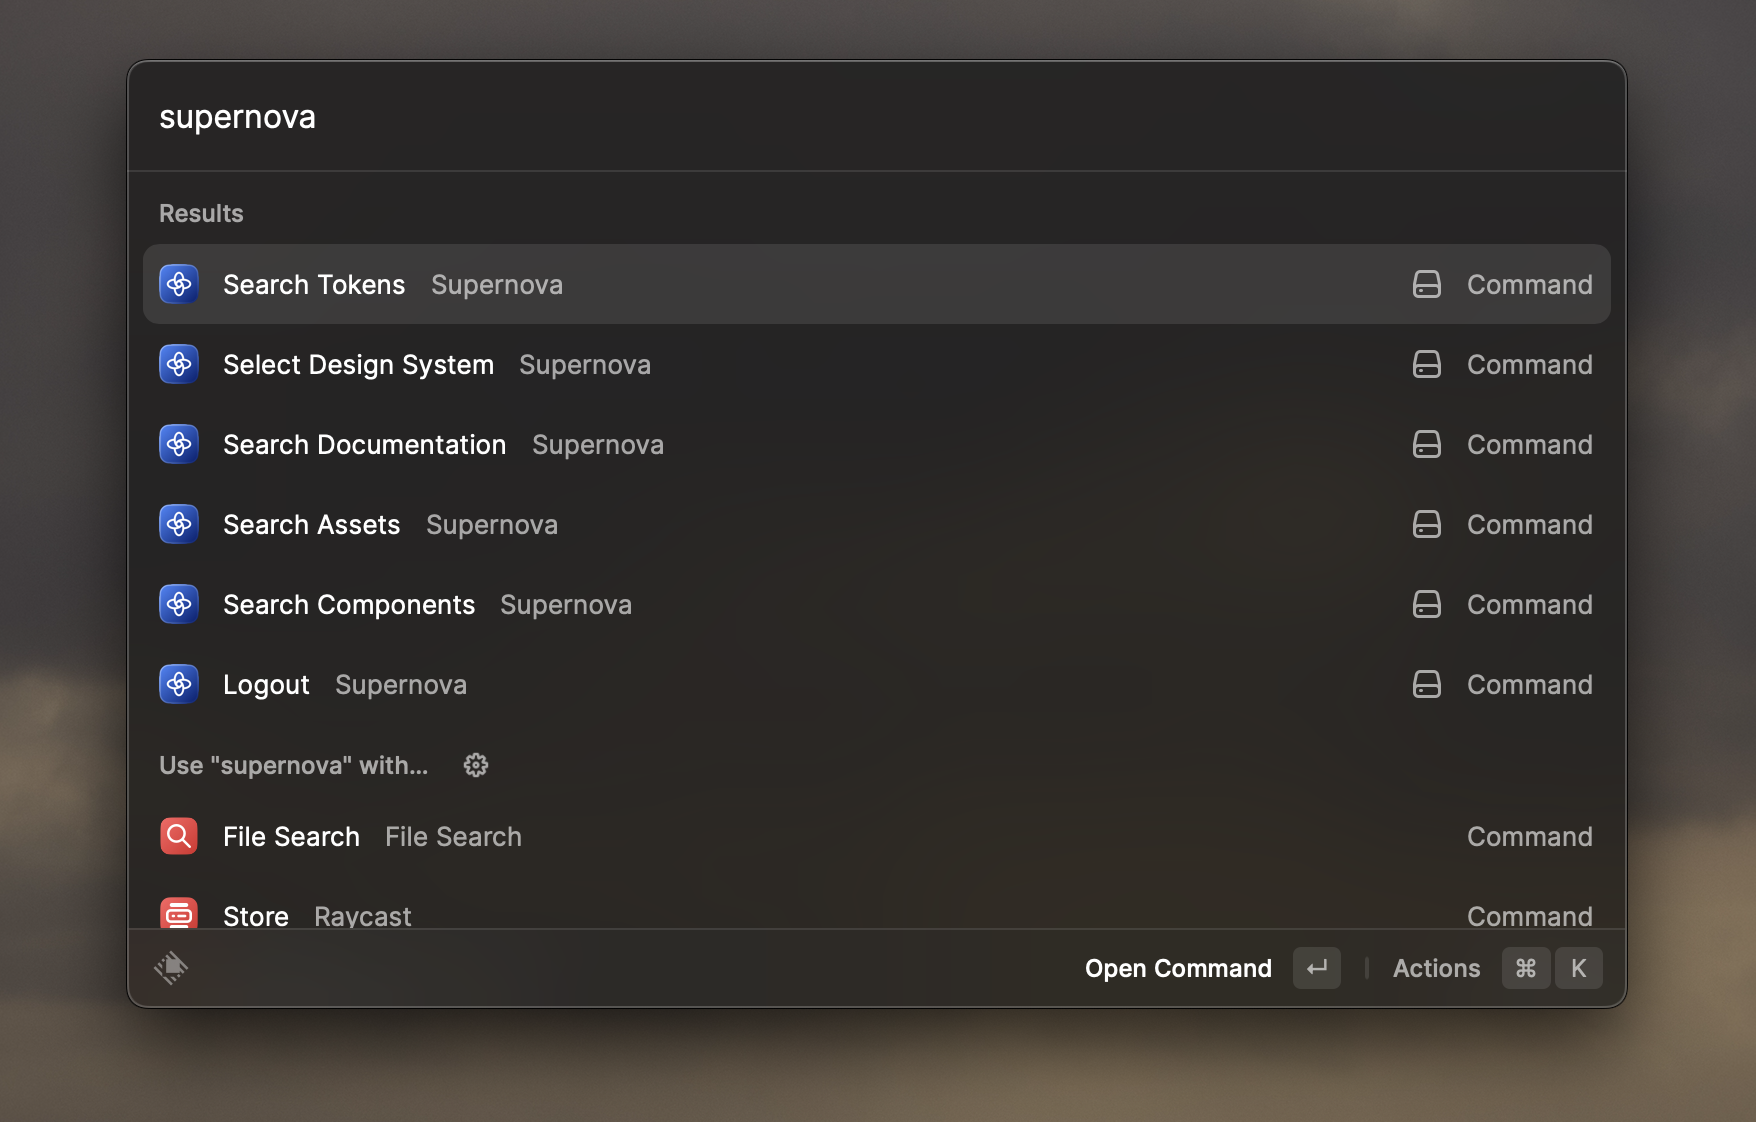Launch the Search Documentation command

point(877,444)
